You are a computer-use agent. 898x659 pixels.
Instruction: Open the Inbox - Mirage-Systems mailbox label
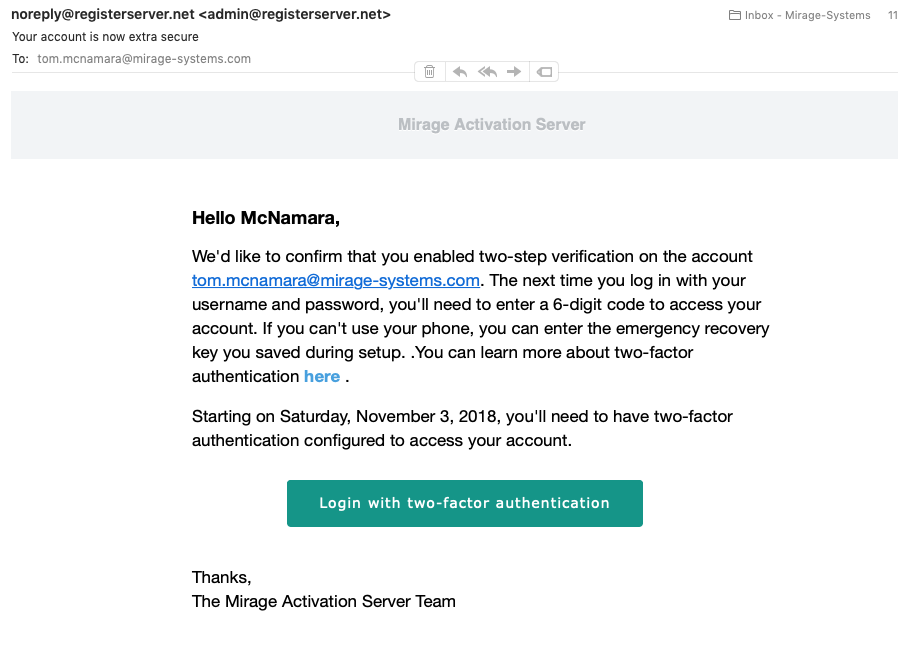click(807, 15)
